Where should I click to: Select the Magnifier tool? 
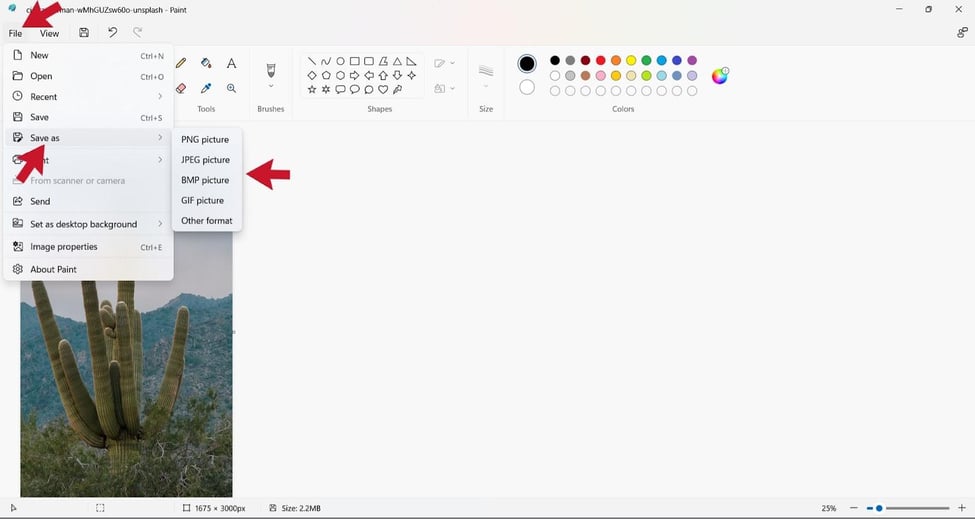(231, 88)
